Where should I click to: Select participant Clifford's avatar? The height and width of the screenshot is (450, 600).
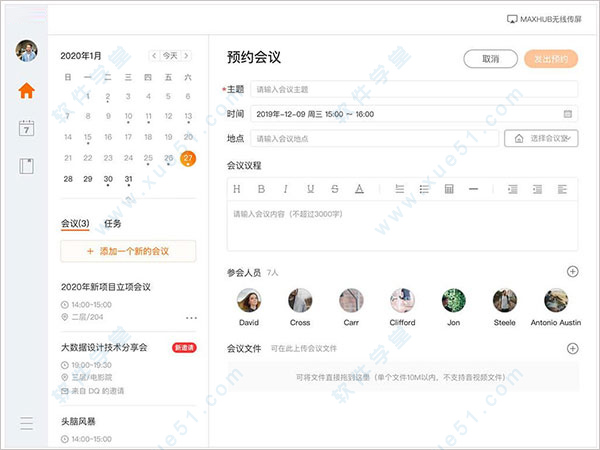[x=402, y=300]
